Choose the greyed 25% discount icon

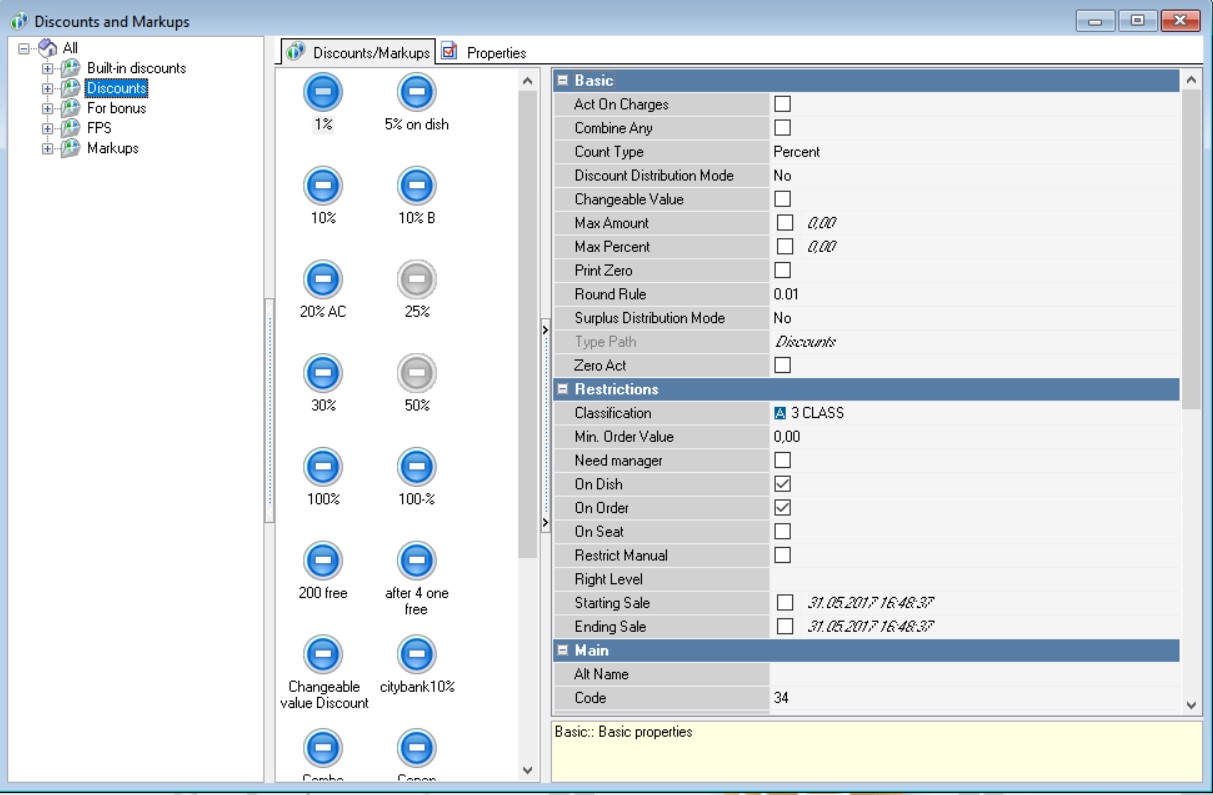click(x=416, y=280)
